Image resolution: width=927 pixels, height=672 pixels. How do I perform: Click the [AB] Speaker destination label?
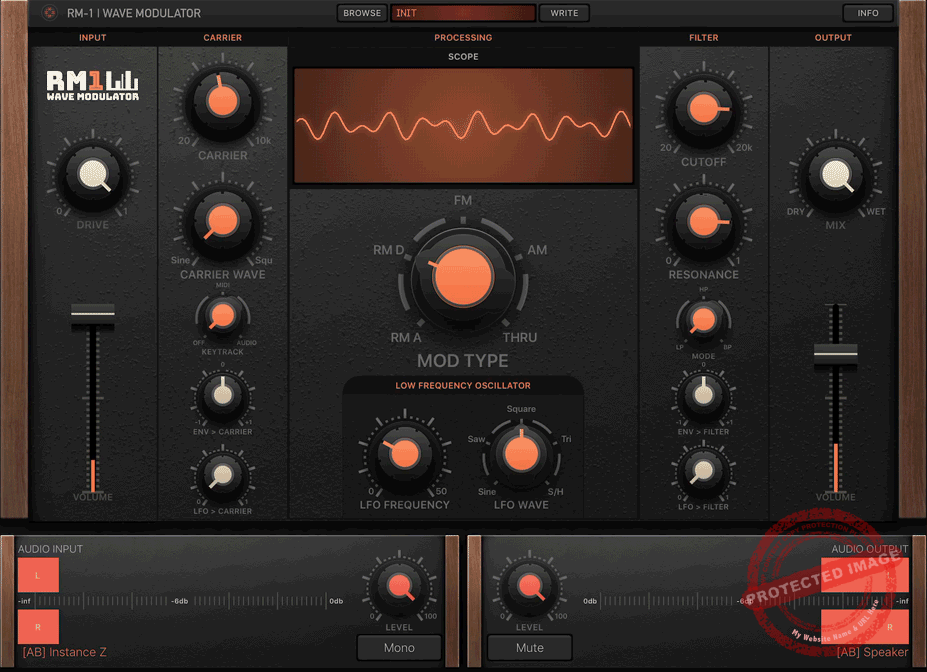click(x=873, y=652)
